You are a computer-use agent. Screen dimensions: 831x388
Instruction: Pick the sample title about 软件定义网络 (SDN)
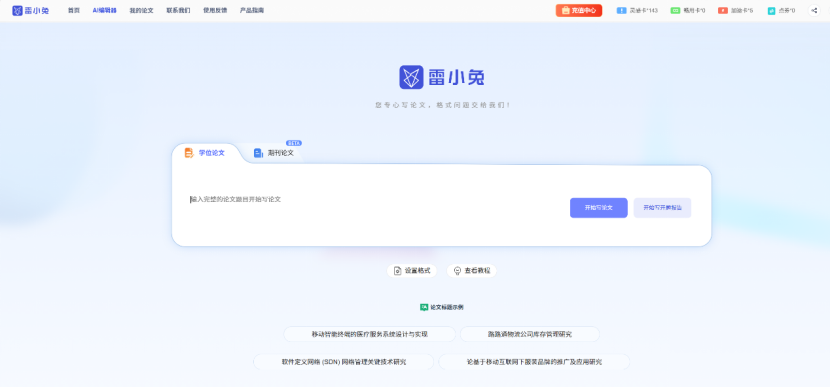[343, 362]
